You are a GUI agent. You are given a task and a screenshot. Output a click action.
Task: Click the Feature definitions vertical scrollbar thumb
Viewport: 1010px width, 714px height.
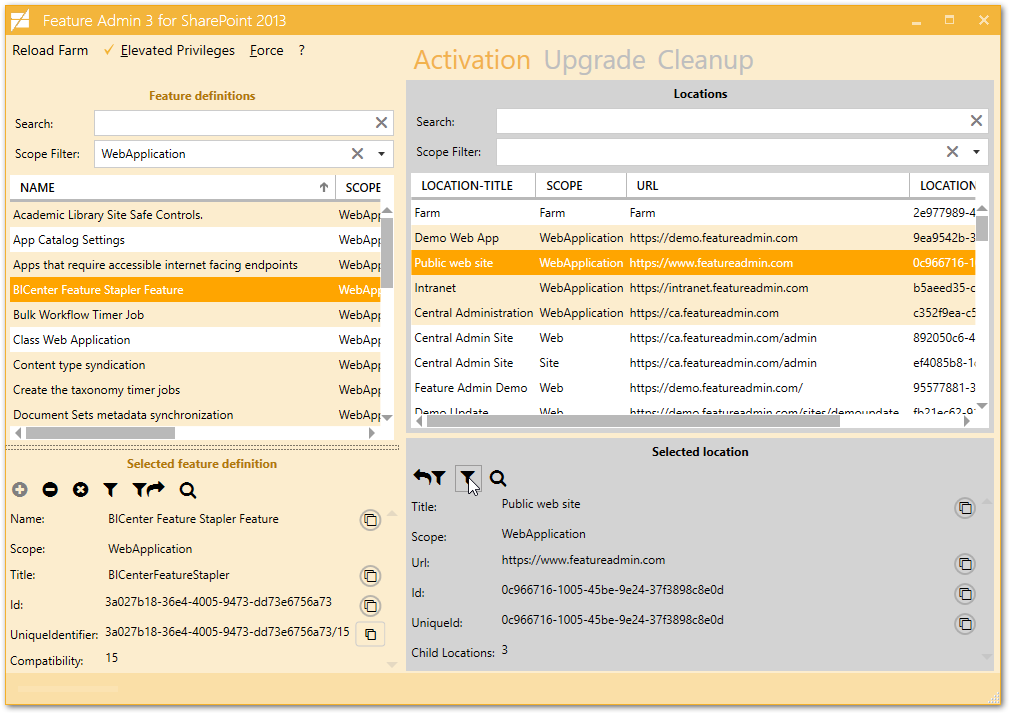(x=387, y=253)
